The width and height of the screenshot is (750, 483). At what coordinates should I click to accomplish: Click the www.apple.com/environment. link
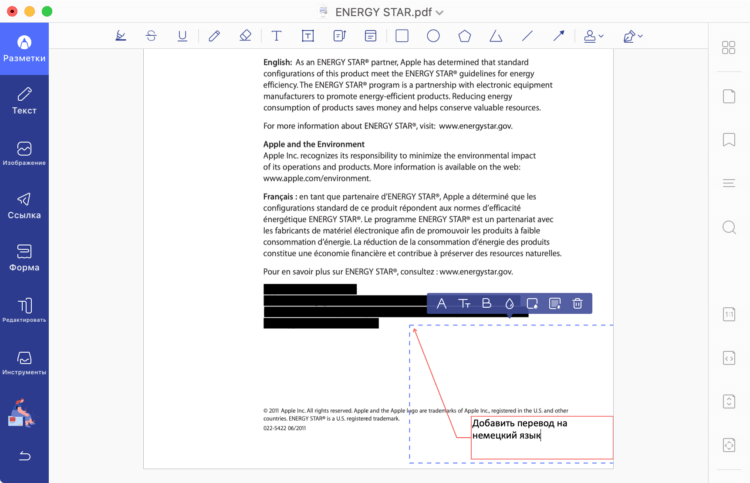(x=317, y=178)
